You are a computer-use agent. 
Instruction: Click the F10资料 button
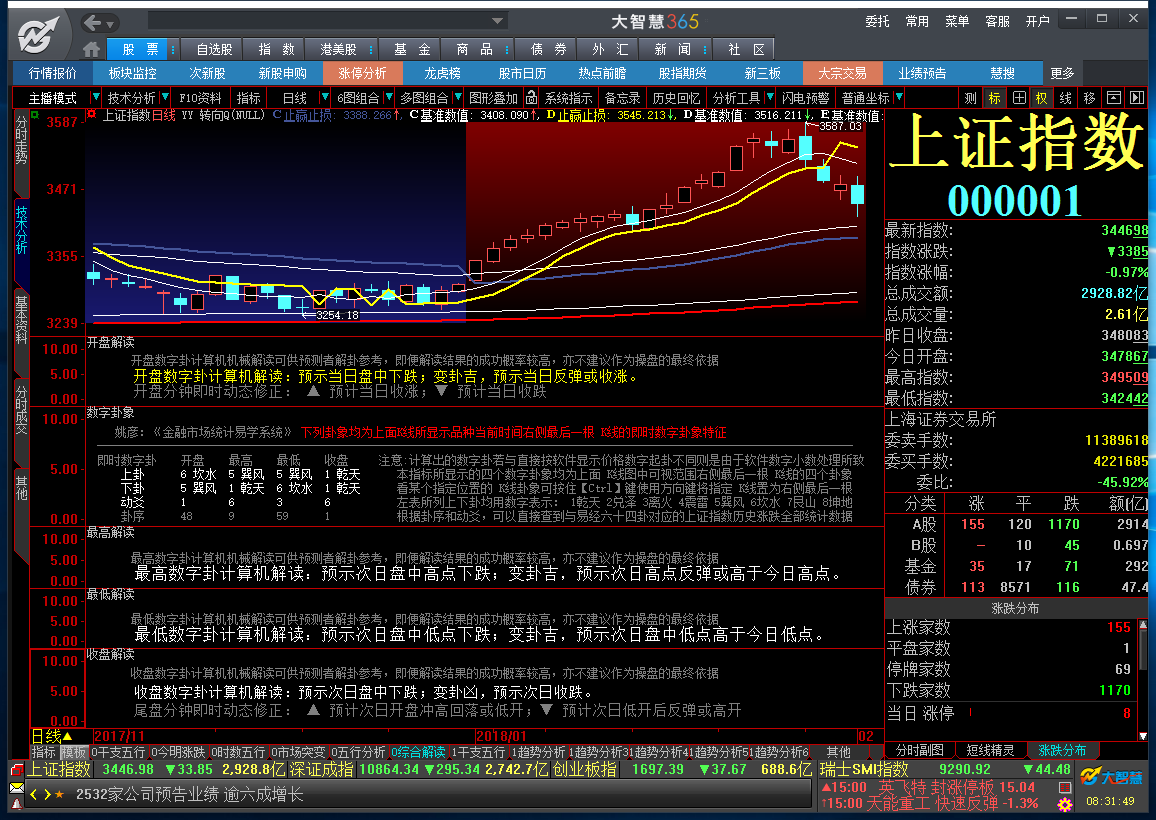(200, 97)
